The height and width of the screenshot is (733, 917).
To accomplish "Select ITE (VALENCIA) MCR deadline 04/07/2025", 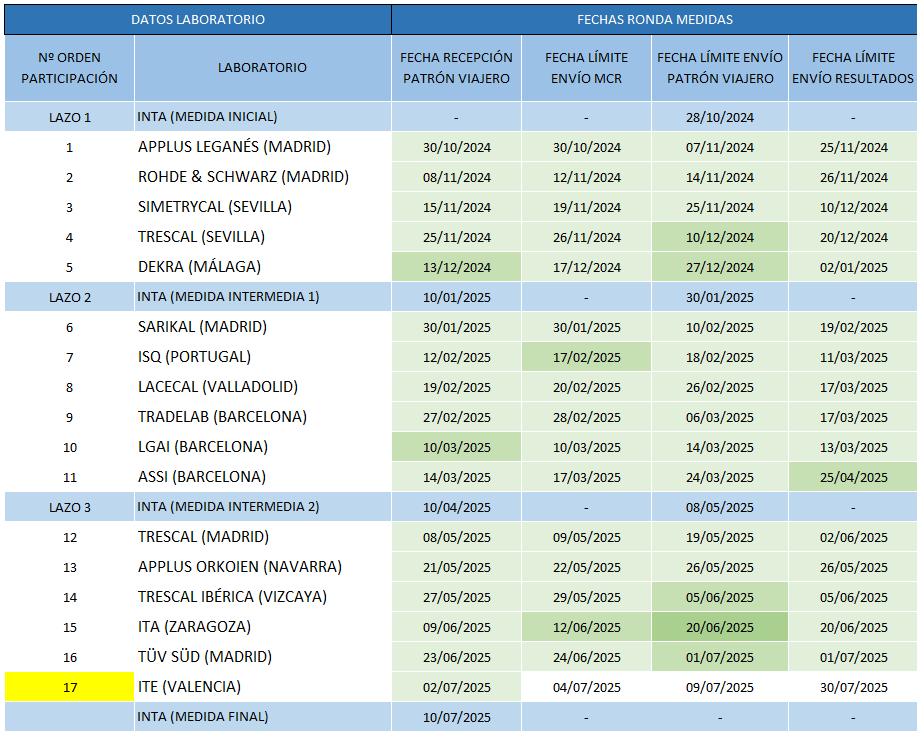I will (x=586, y=687).
